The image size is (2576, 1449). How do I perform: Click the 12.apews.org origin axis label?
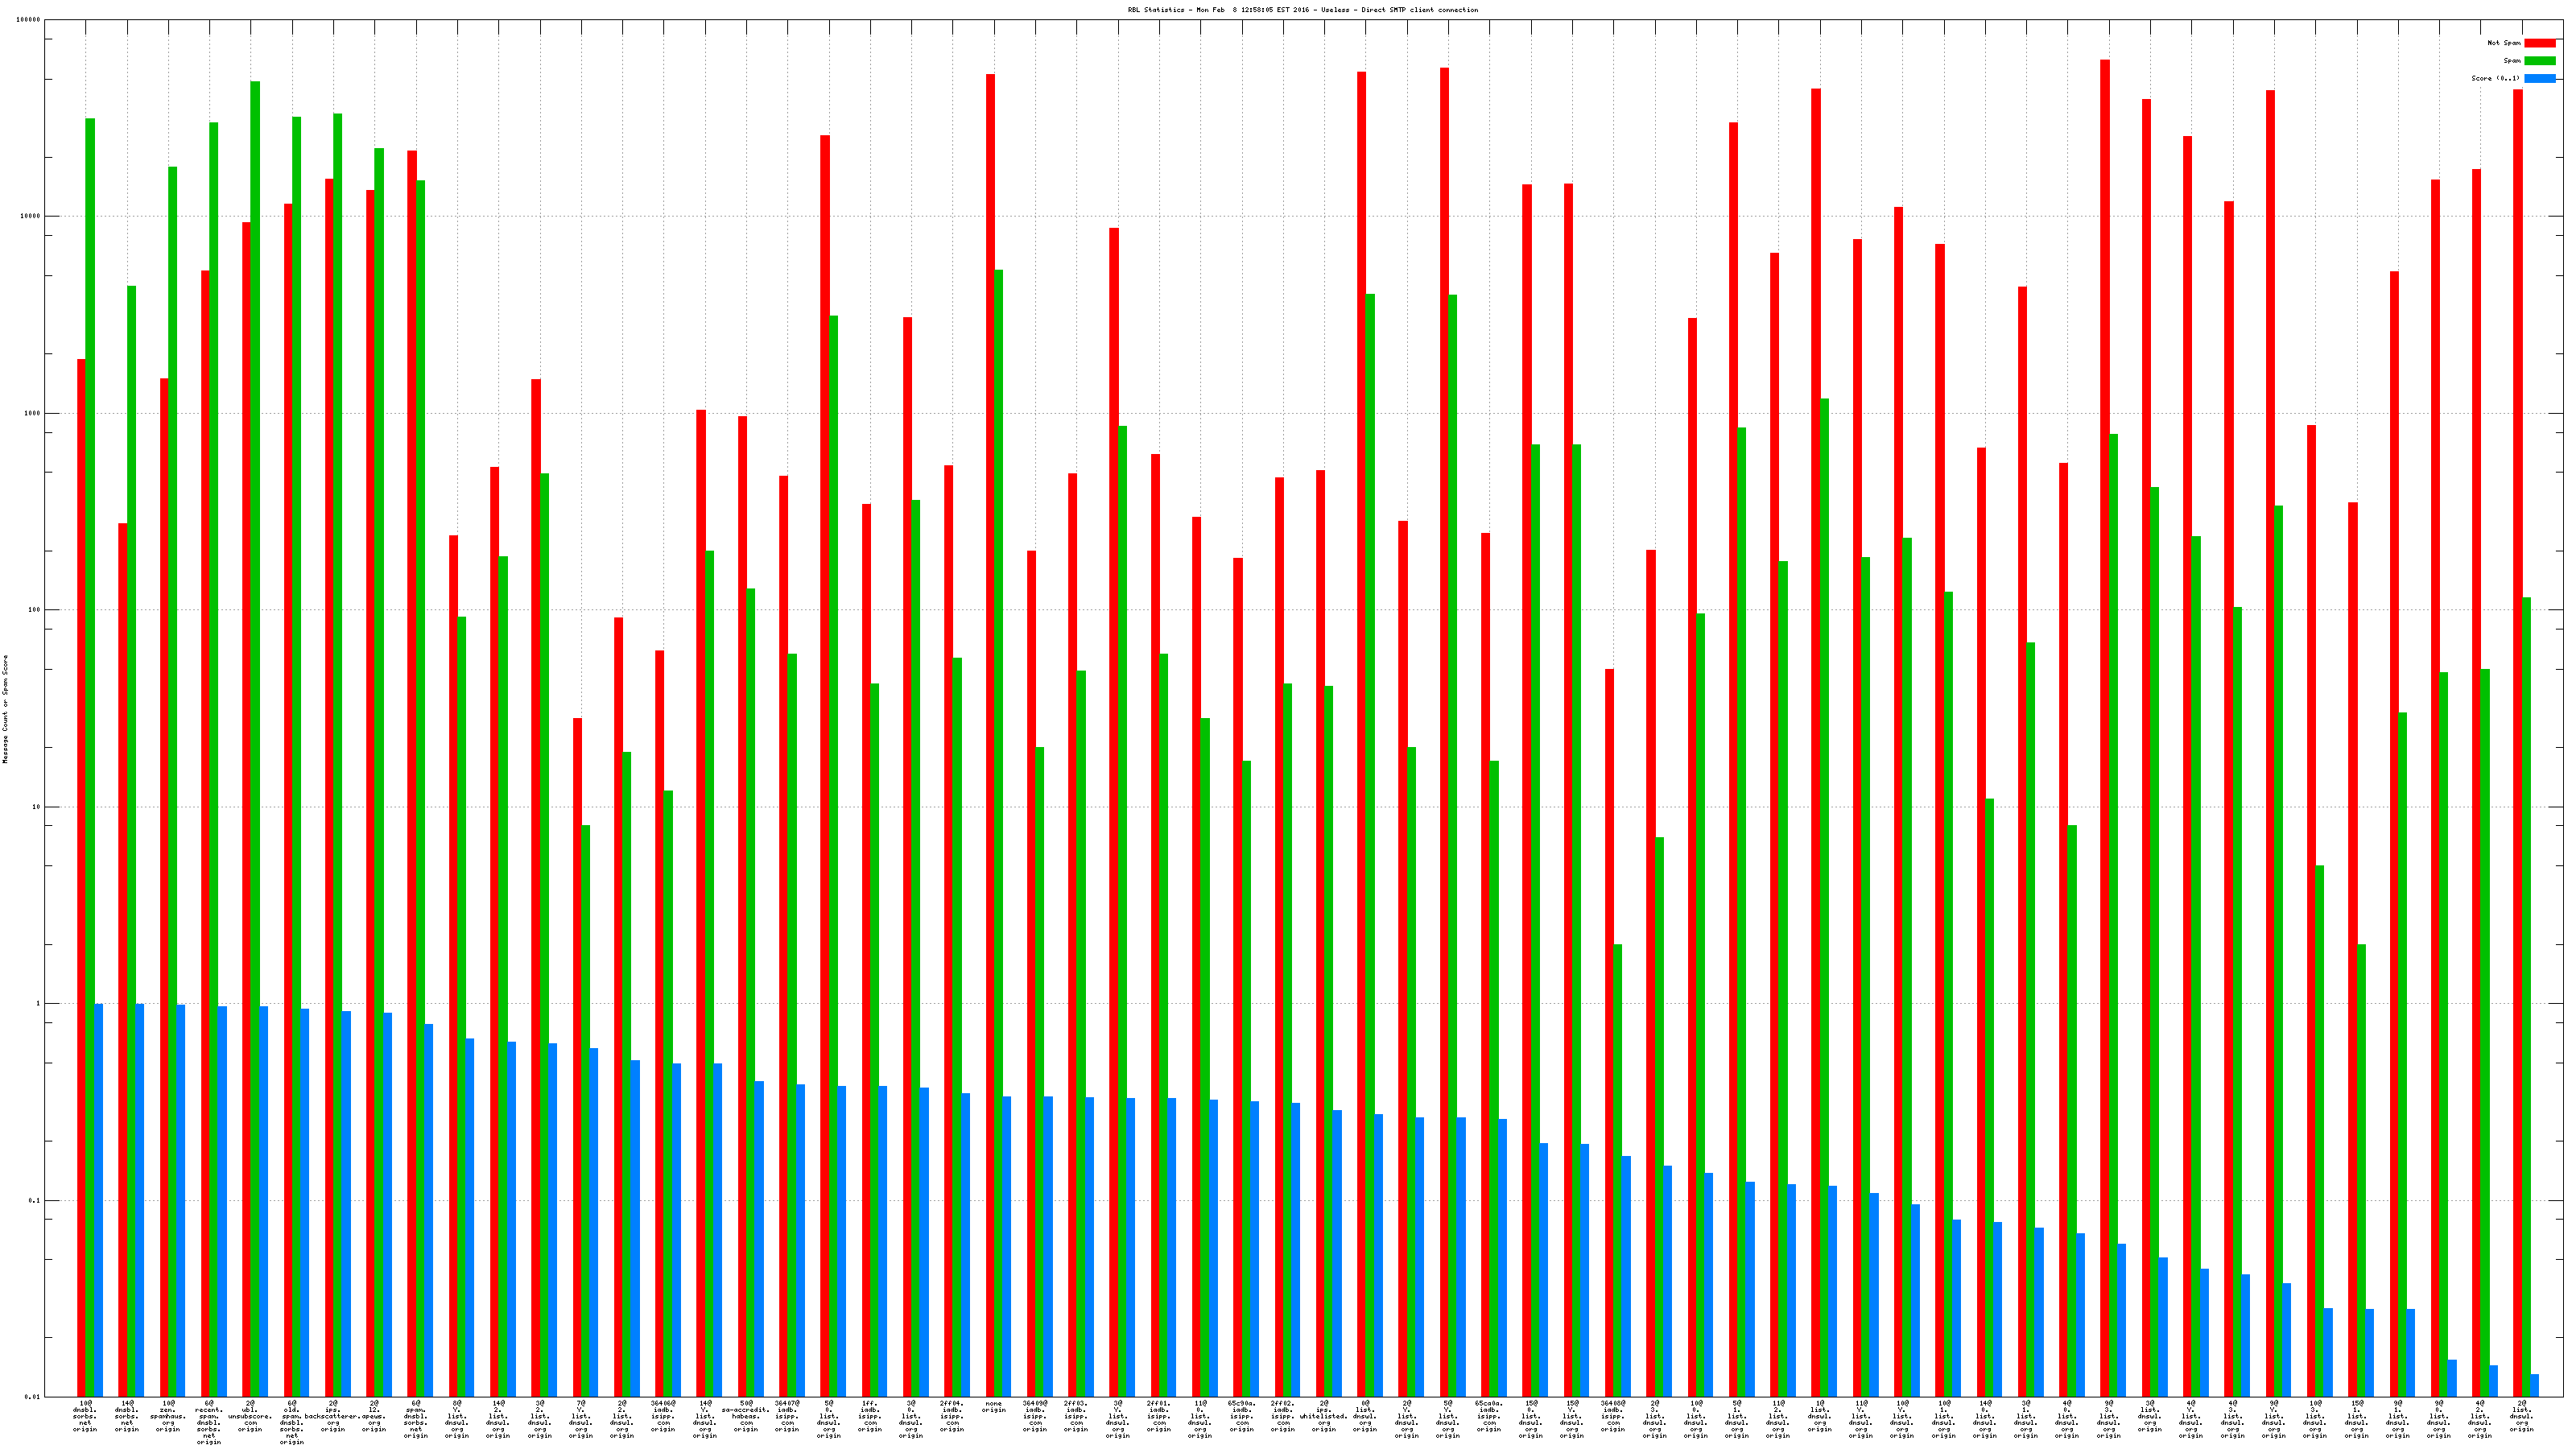pos(374,1416)
